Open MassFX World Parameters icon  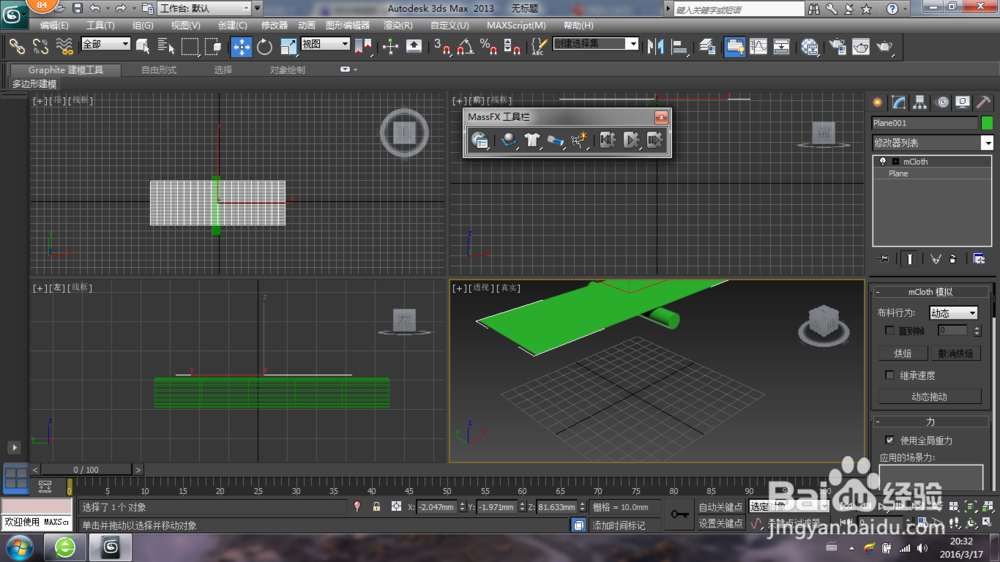pos(480,140)
